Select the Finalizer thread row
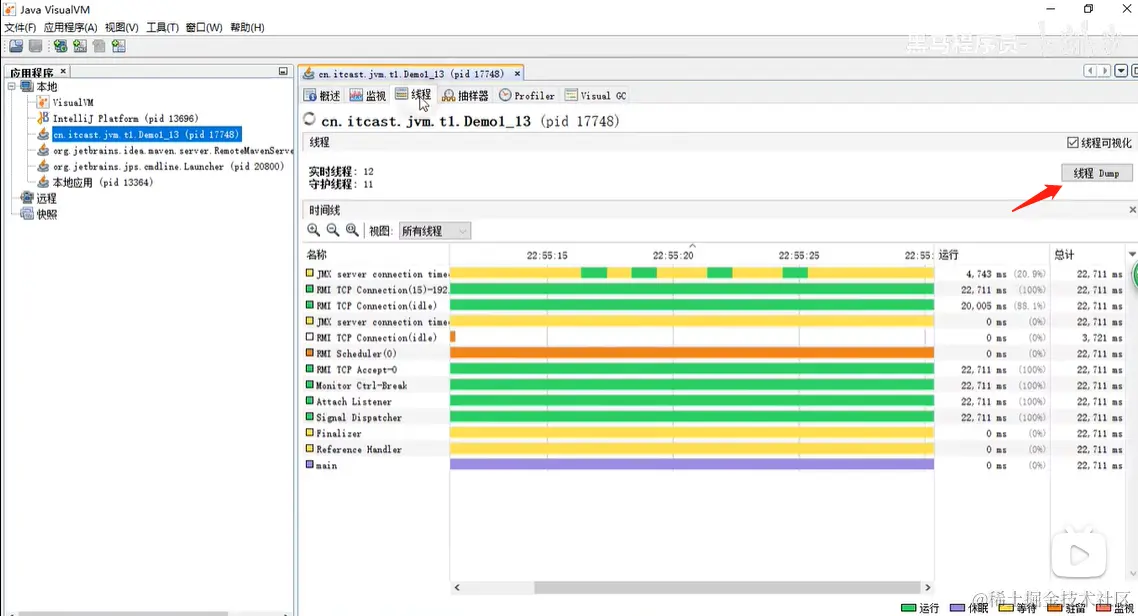 click(714, 433)
